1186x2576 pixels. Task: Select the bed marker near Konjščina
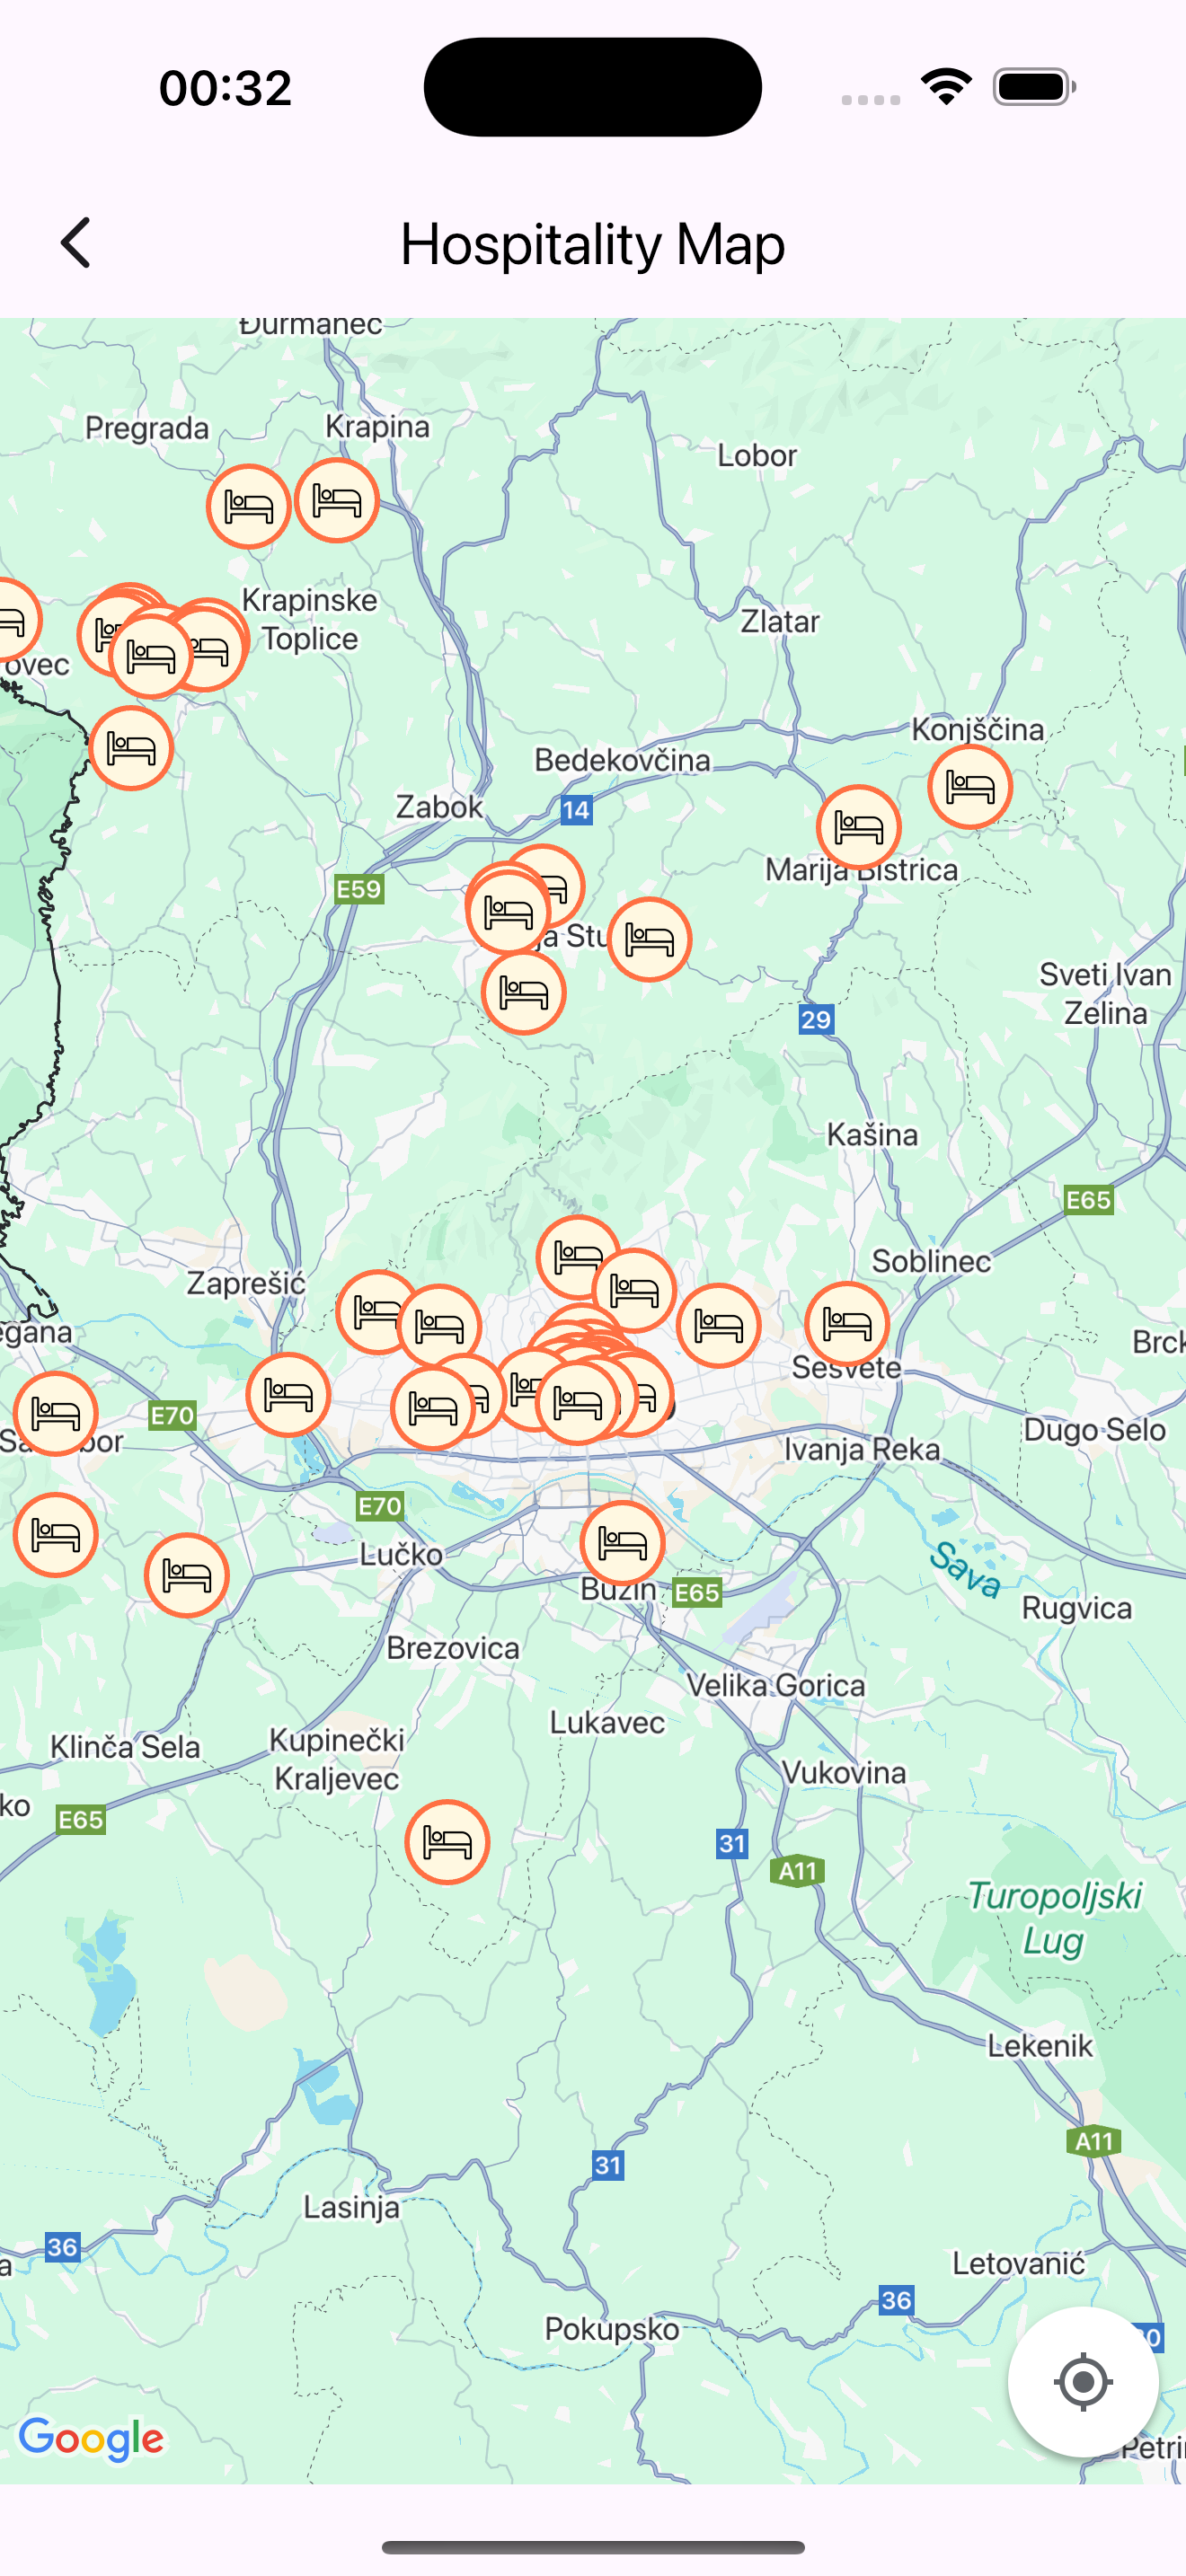[x=970, y=787]
